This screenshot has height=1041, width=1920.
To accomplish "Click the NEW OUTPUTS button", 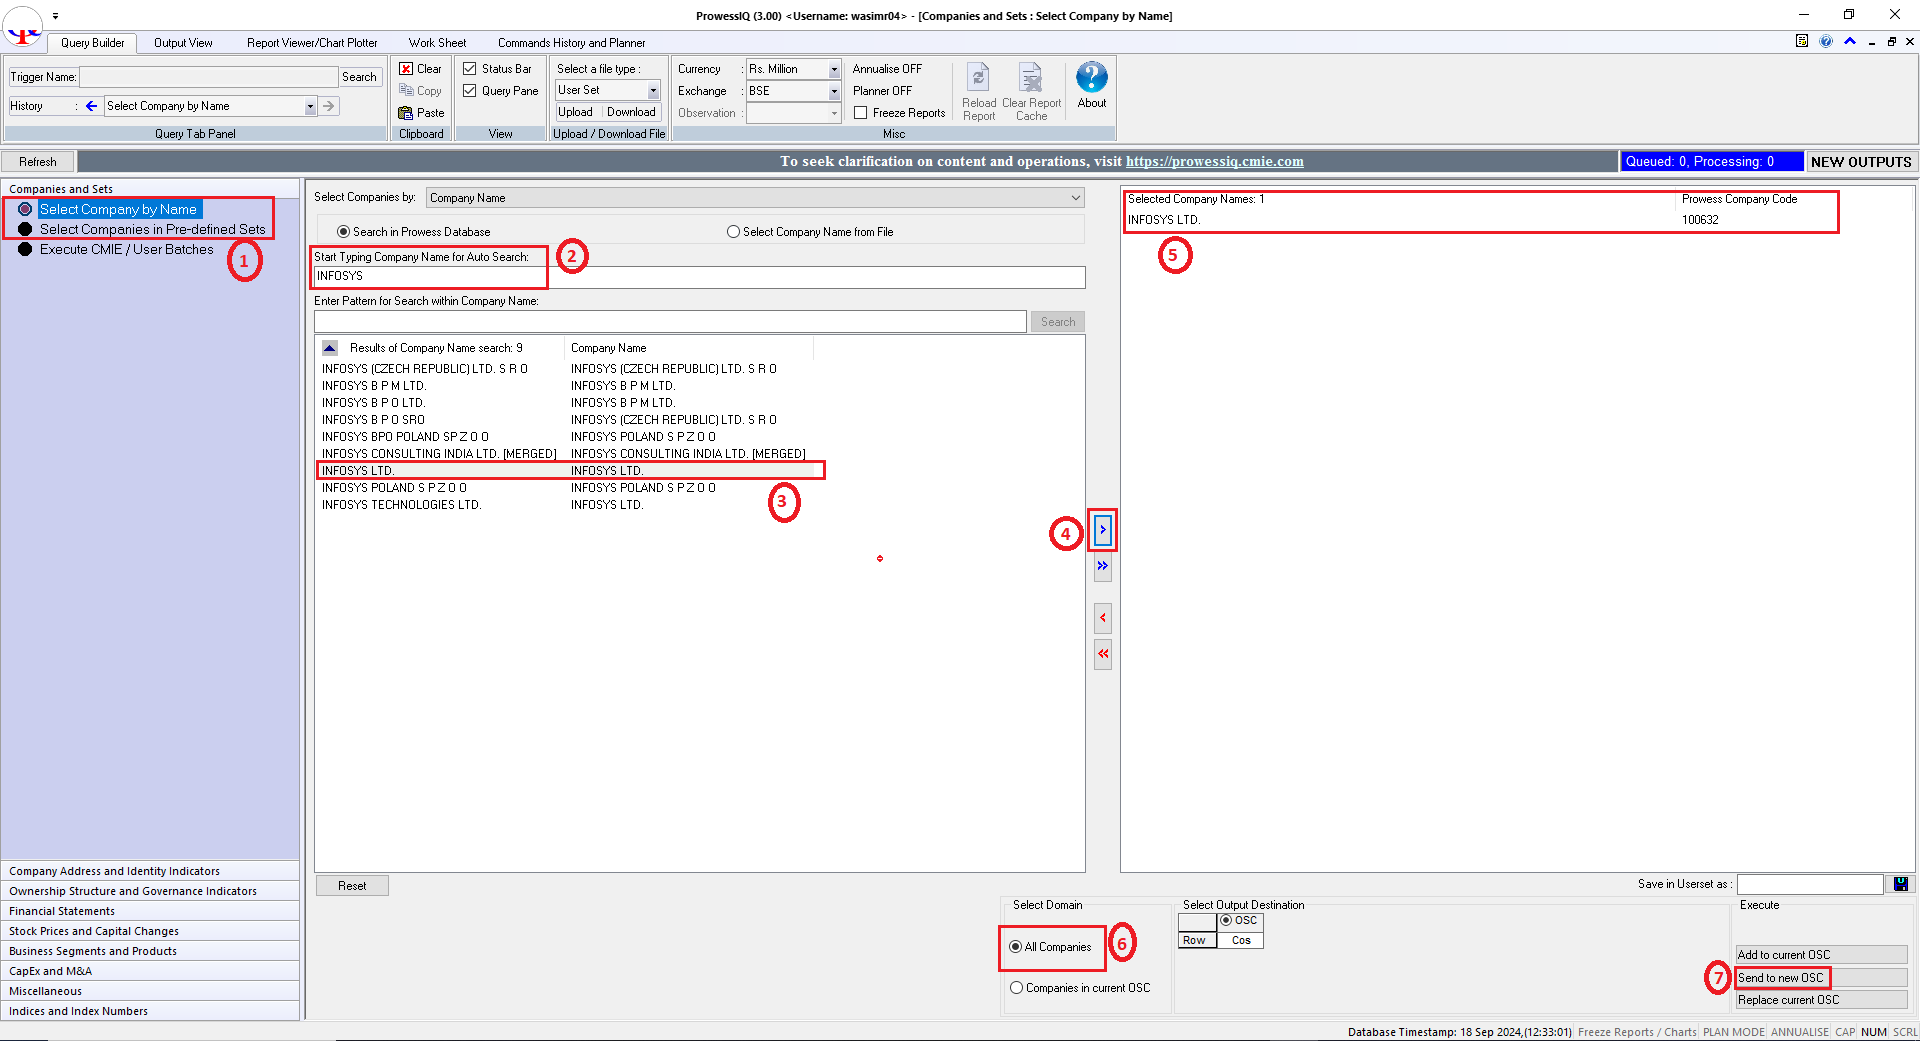I will click(1861, 162).
